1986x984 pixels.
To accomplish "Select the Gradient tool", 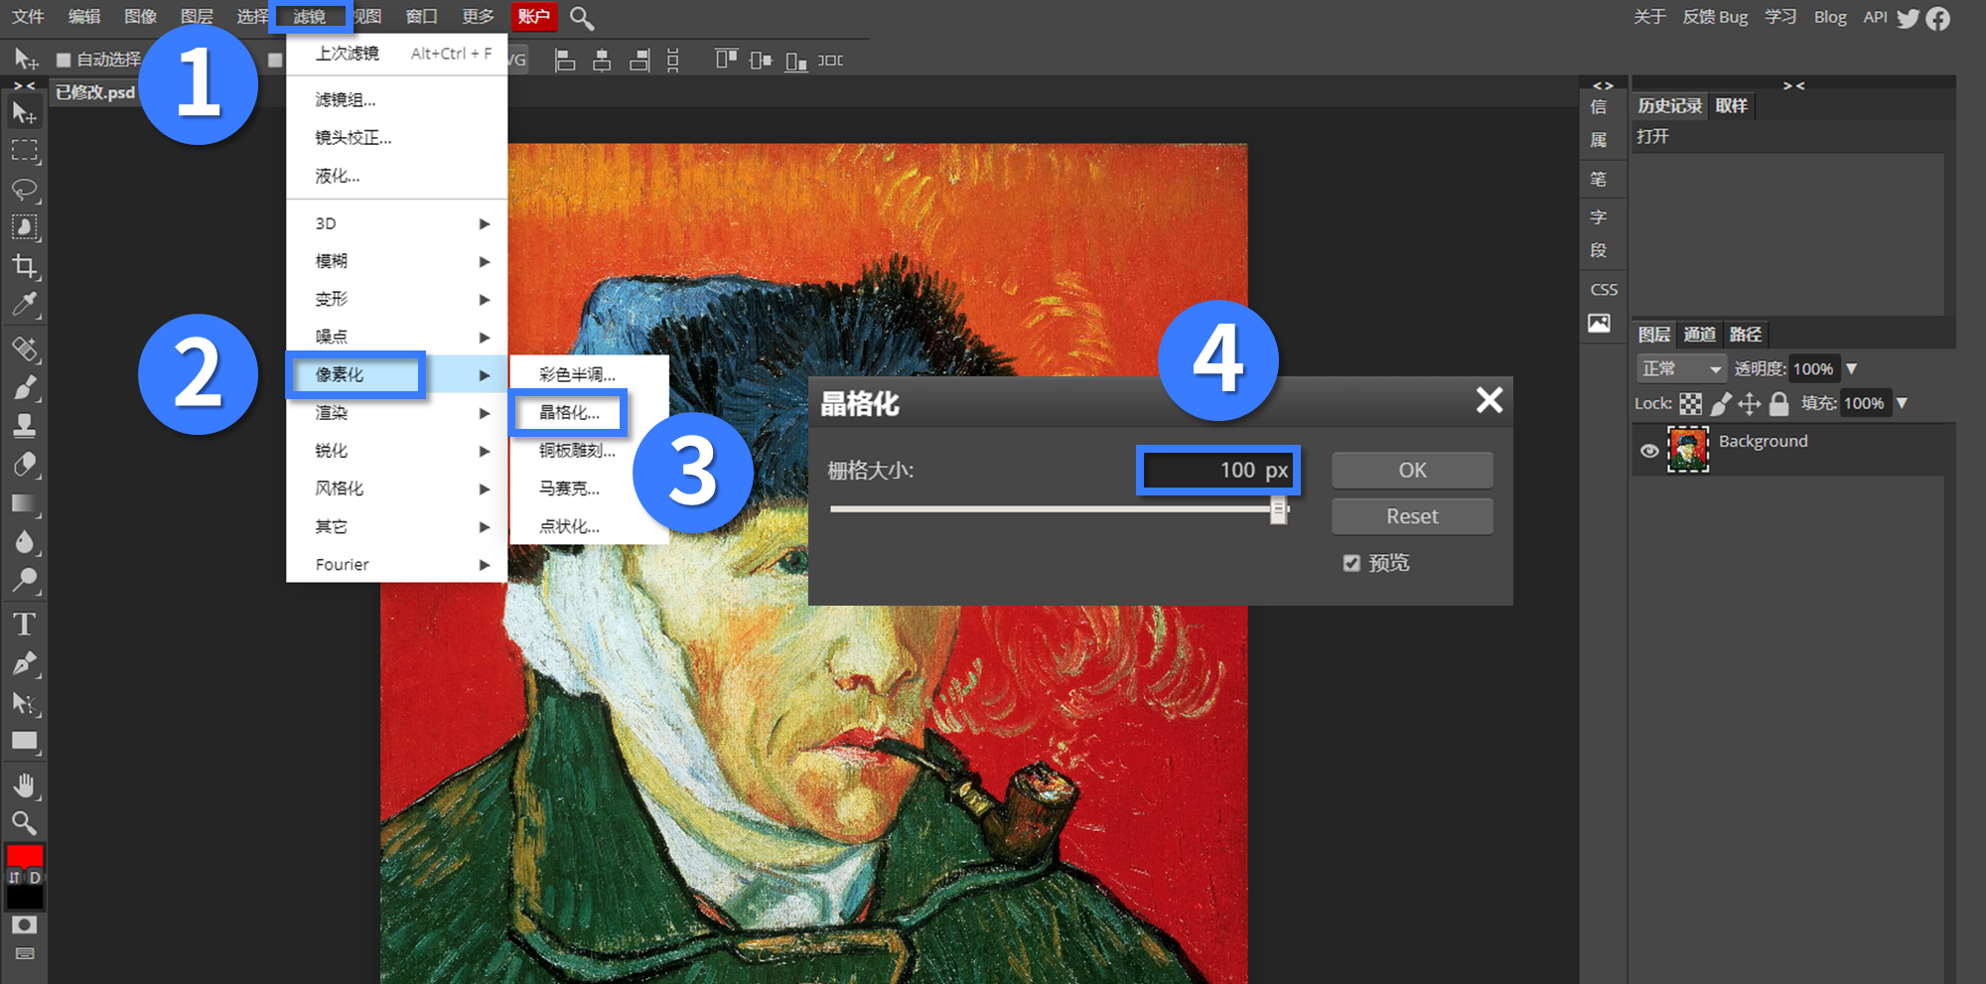I will (24, 503).
